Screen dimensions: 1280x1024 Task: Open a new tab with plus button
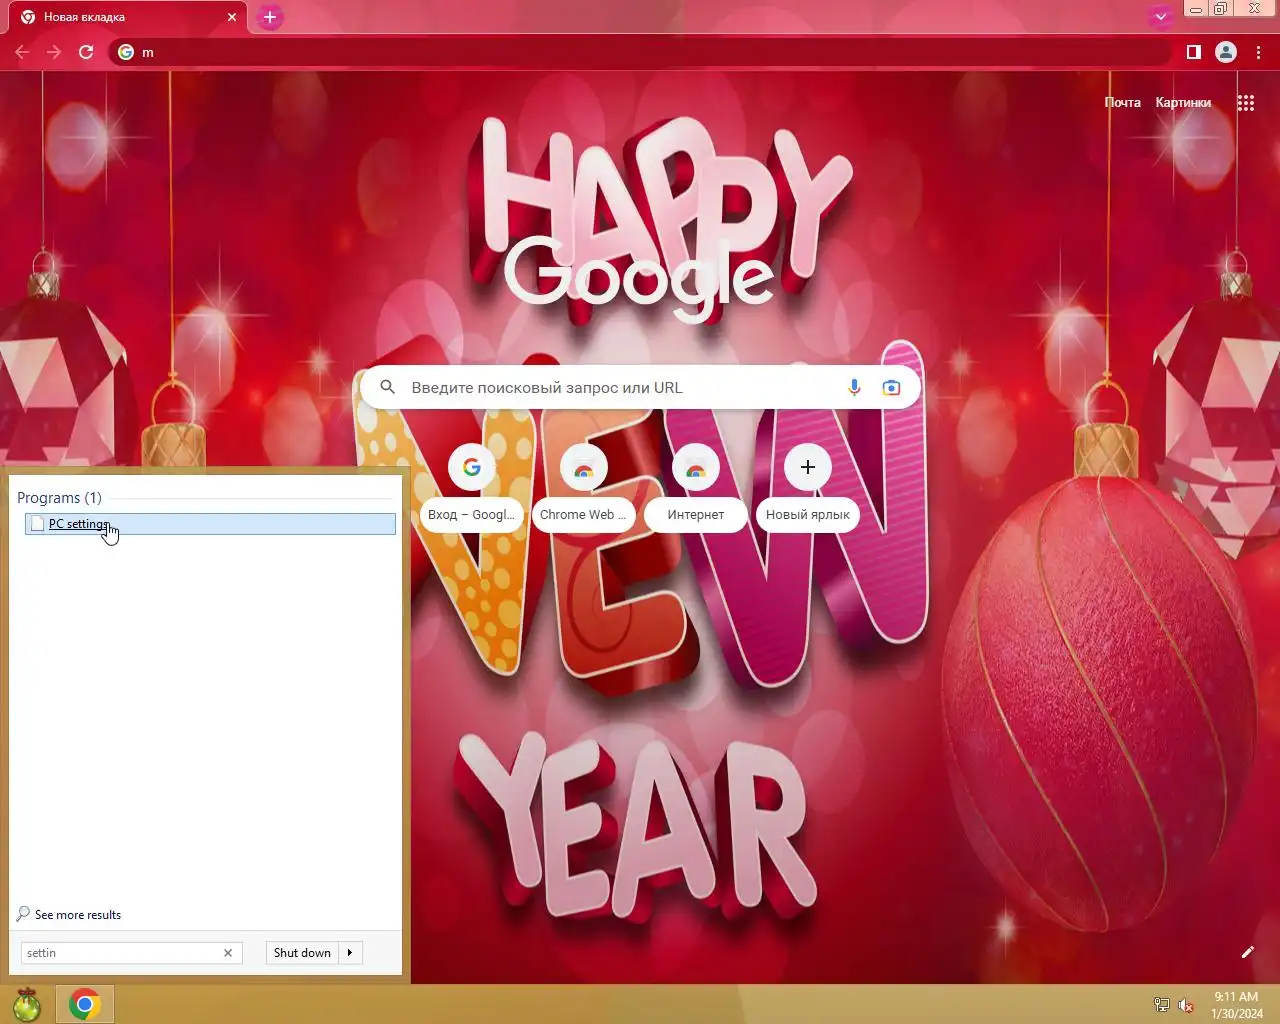[269, 17]
